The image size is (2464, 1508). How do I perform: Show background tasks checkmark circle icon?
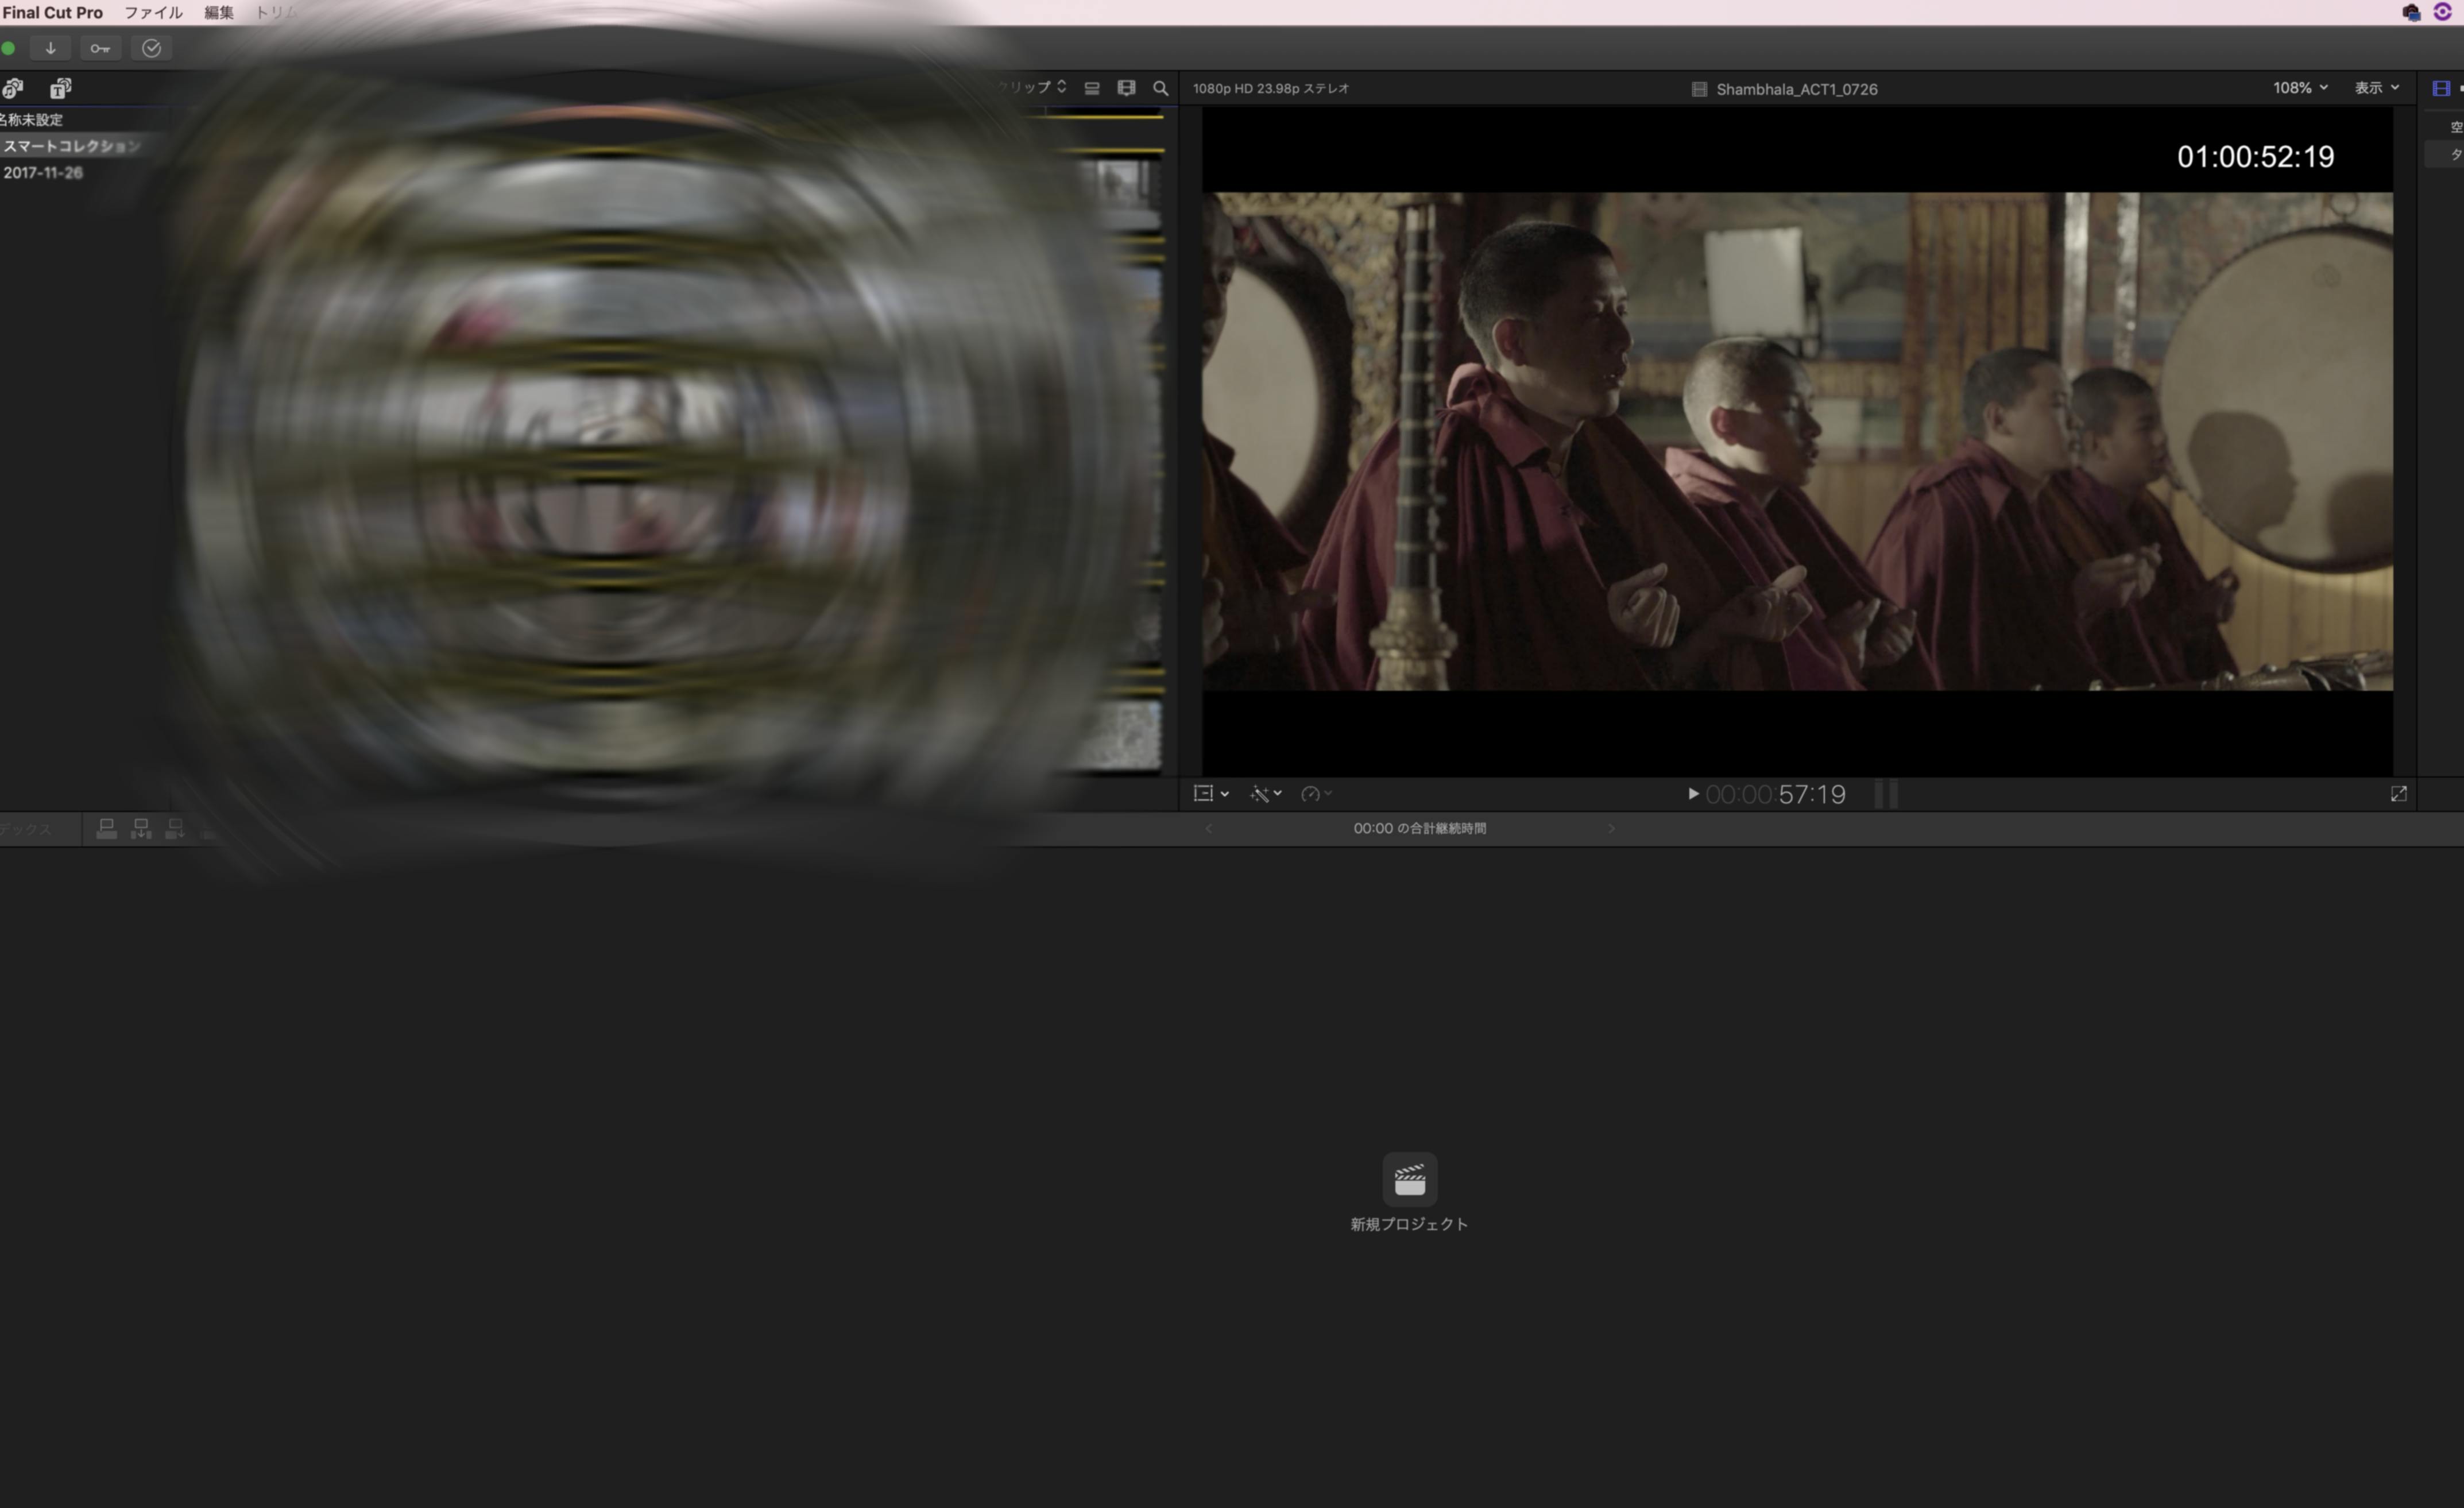(151, 48)
